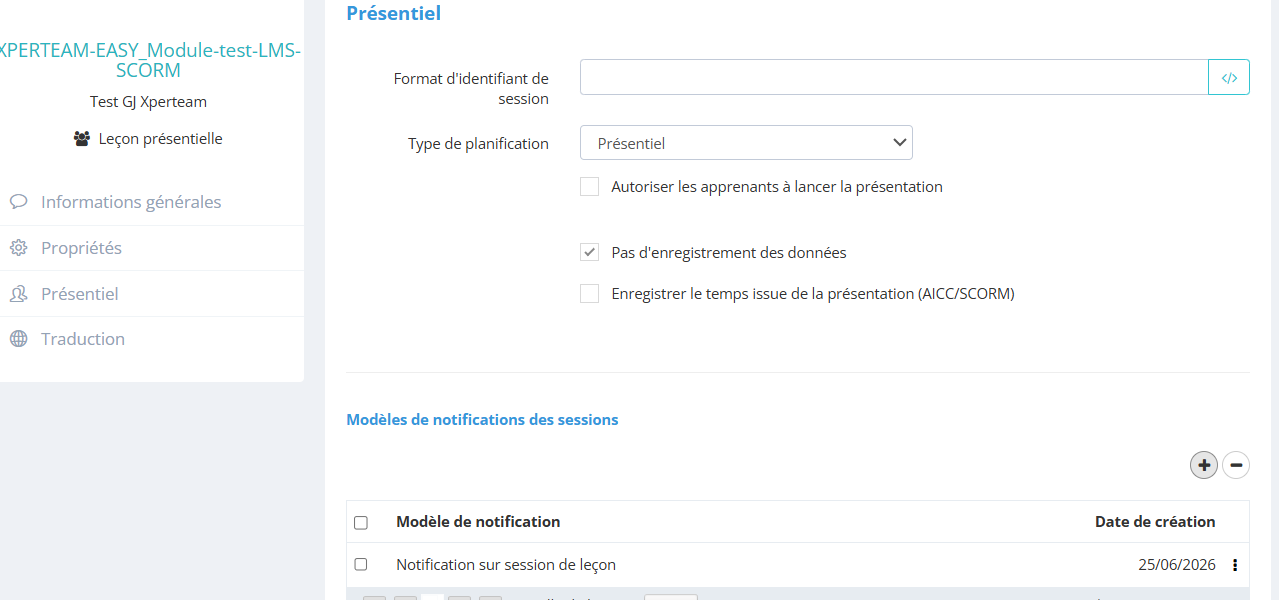Open the Propriétés section in the sidebar
The image size is (1279, 600).
coord(81,248)
